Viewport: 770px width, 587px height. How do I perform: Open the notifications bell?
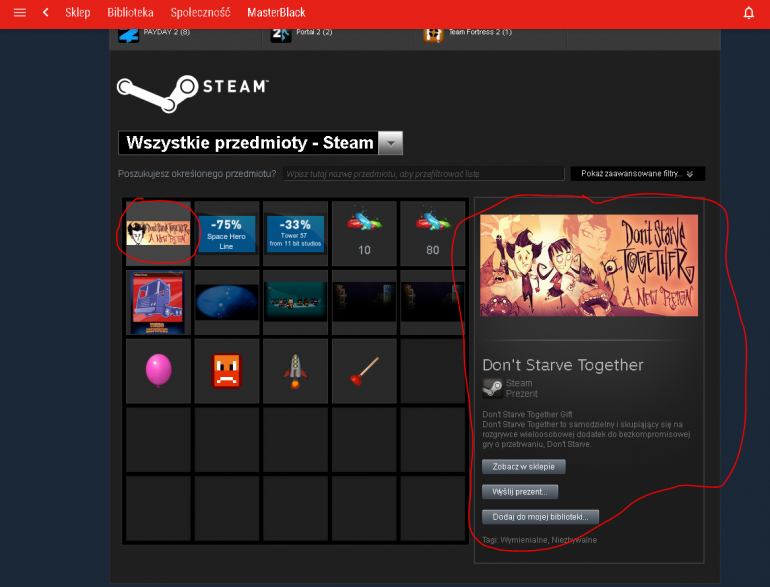click(748, 13)
